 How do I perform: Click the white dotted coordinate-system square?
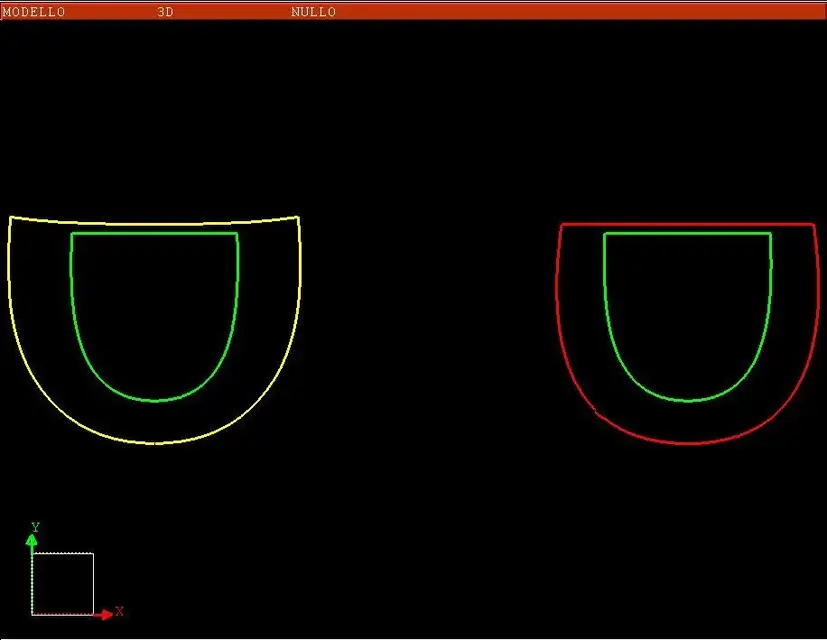(63, 584)
